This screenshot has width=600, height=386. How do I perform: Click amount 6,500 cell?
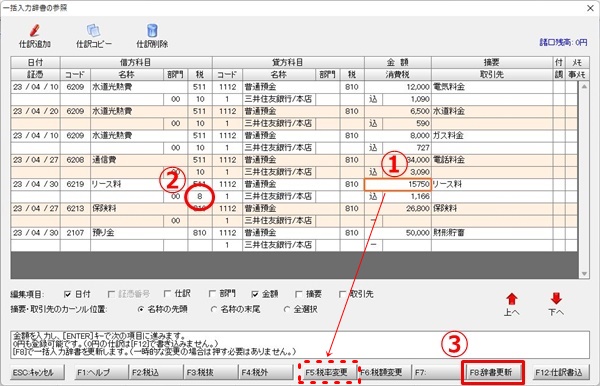(398, 111)
